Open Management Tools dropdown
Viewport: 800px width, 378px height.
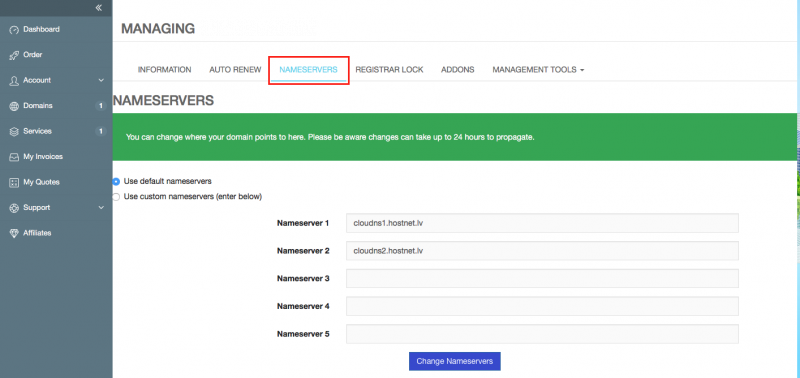(x=538, y=70)
